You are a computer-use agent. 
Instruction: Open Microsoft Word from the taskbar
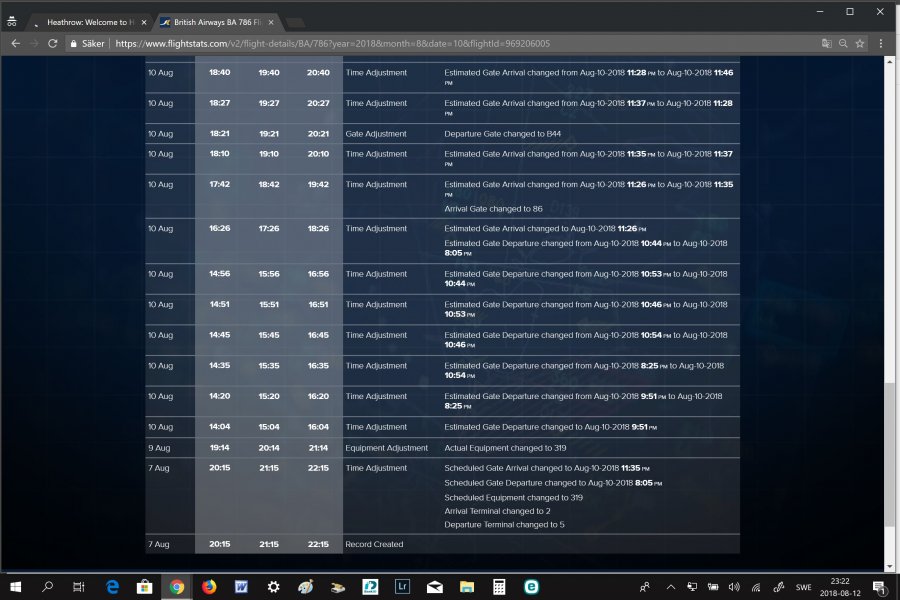point(241,587)
